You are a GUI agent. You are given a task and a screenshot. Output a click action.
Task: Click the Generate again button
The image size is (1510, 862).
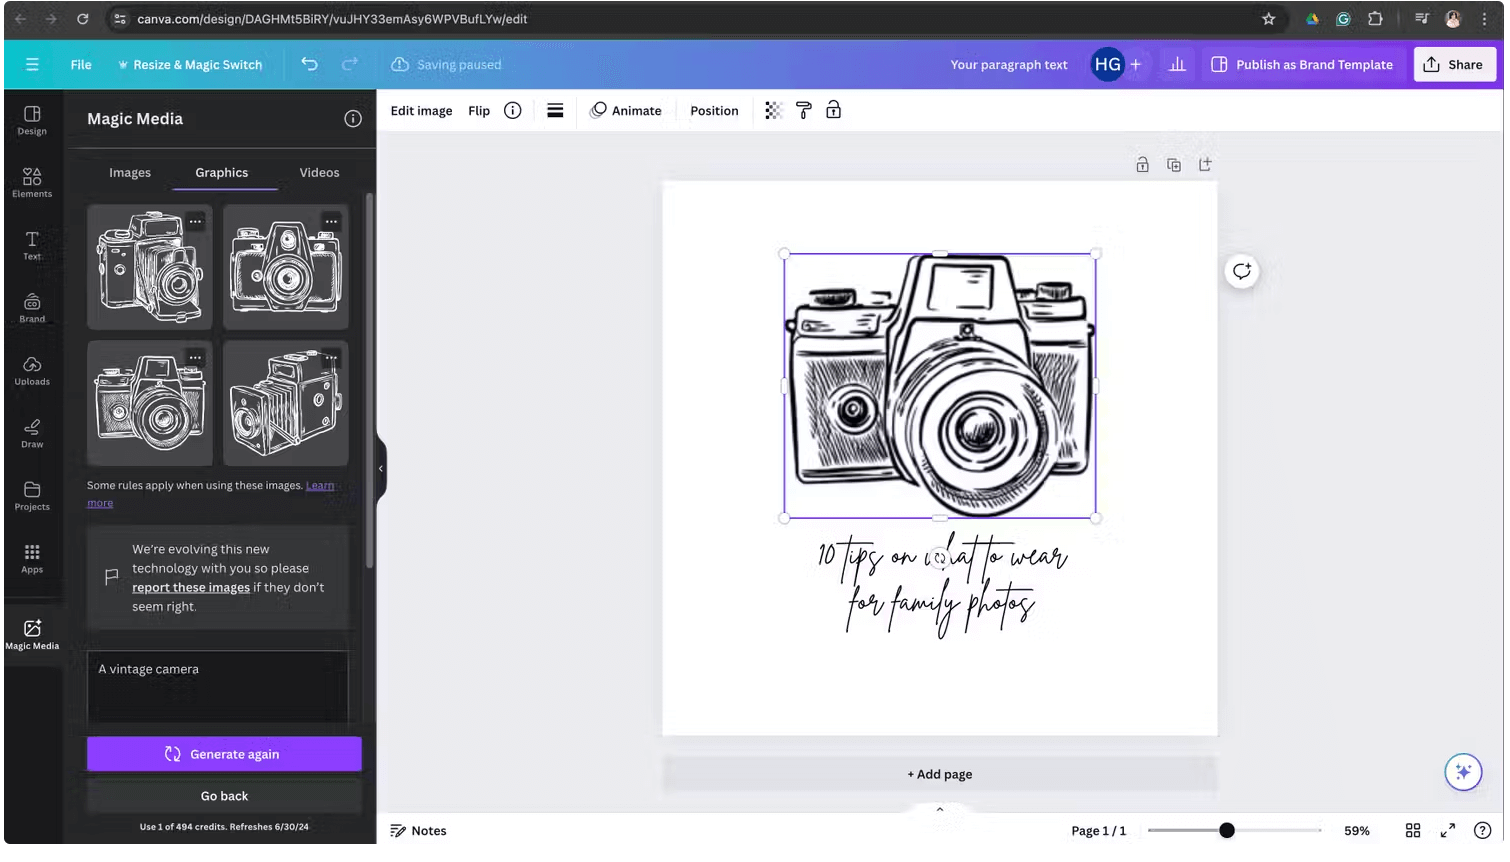[x=223, y=753]
